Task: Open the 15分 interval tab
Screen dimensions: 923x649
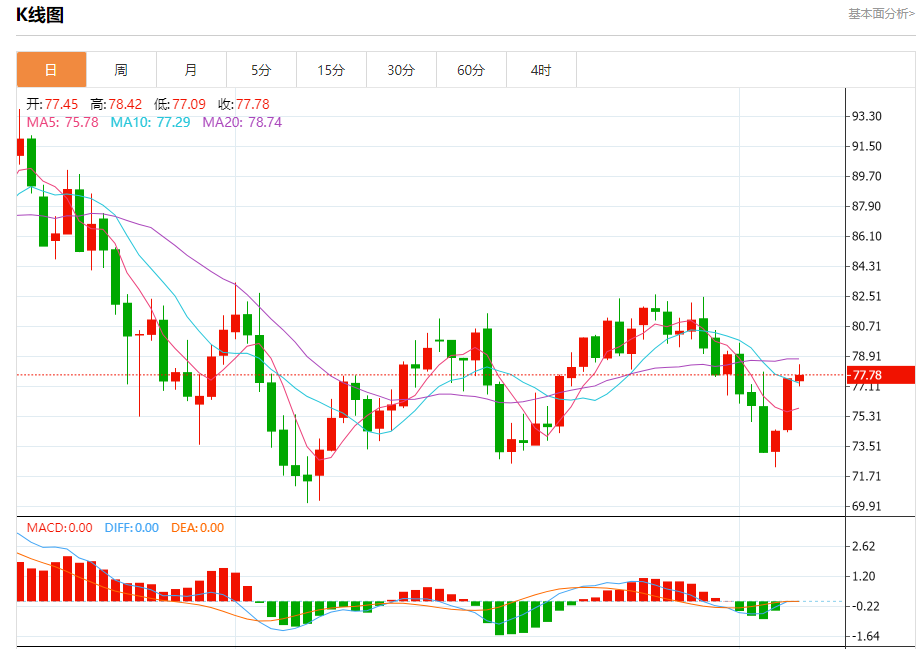Action: pos(331,70)
